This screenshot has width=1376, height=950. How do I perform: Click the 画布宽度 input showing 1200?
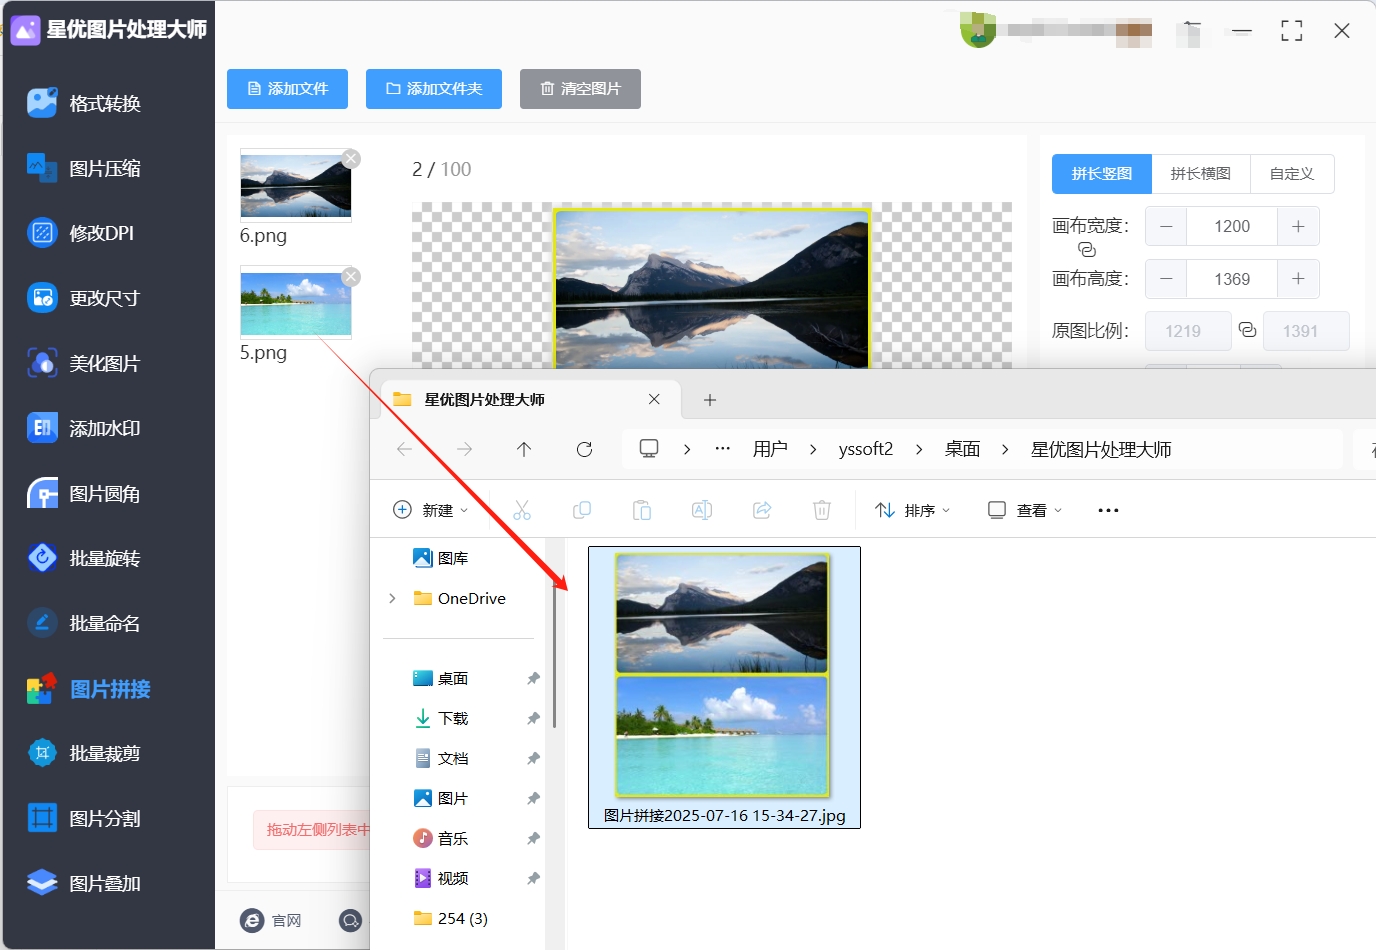point(1232,226)
